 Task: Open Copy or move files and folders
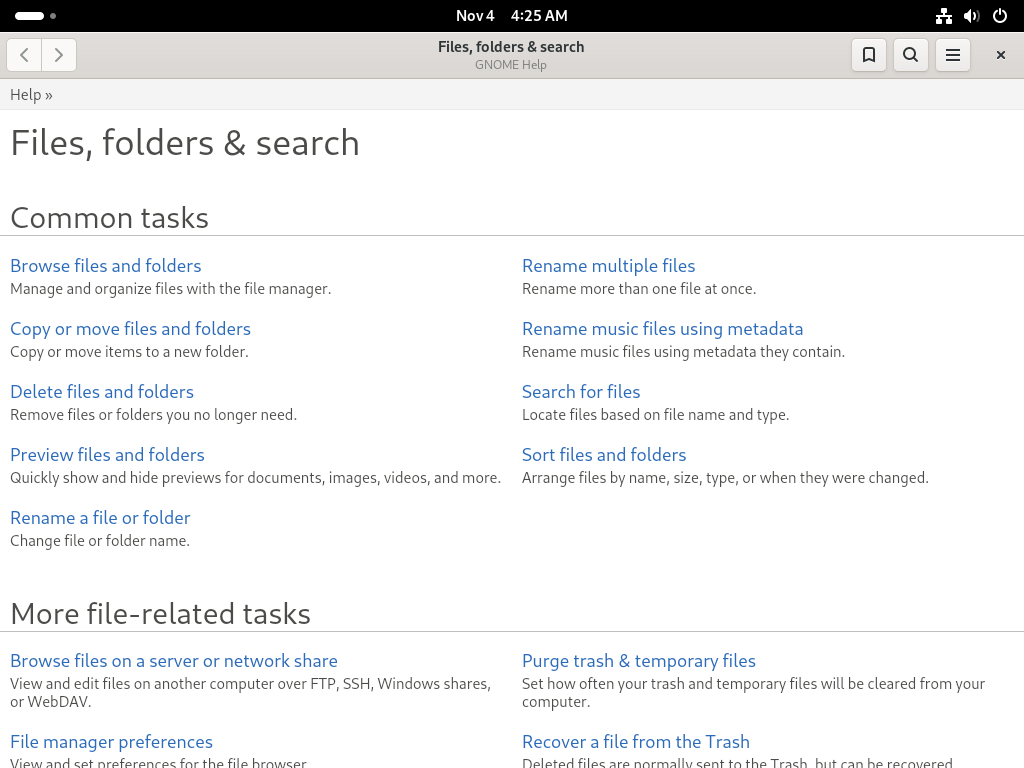(x=131, y=329)
